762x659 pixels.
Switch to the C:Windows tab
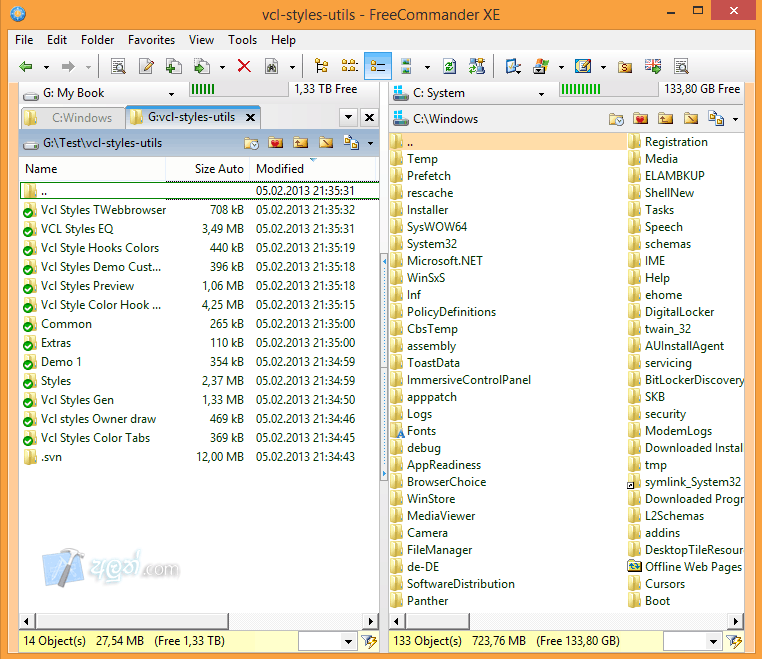coord(72,118)
